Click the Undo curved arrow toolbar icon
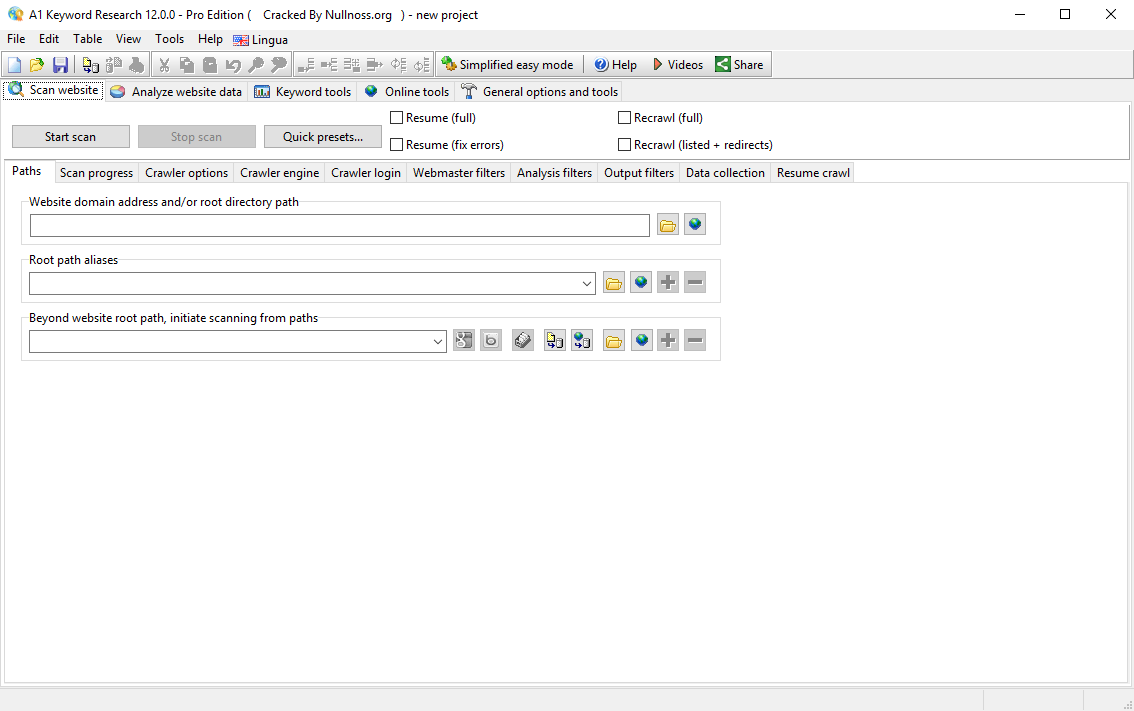 tap(233, 65)
